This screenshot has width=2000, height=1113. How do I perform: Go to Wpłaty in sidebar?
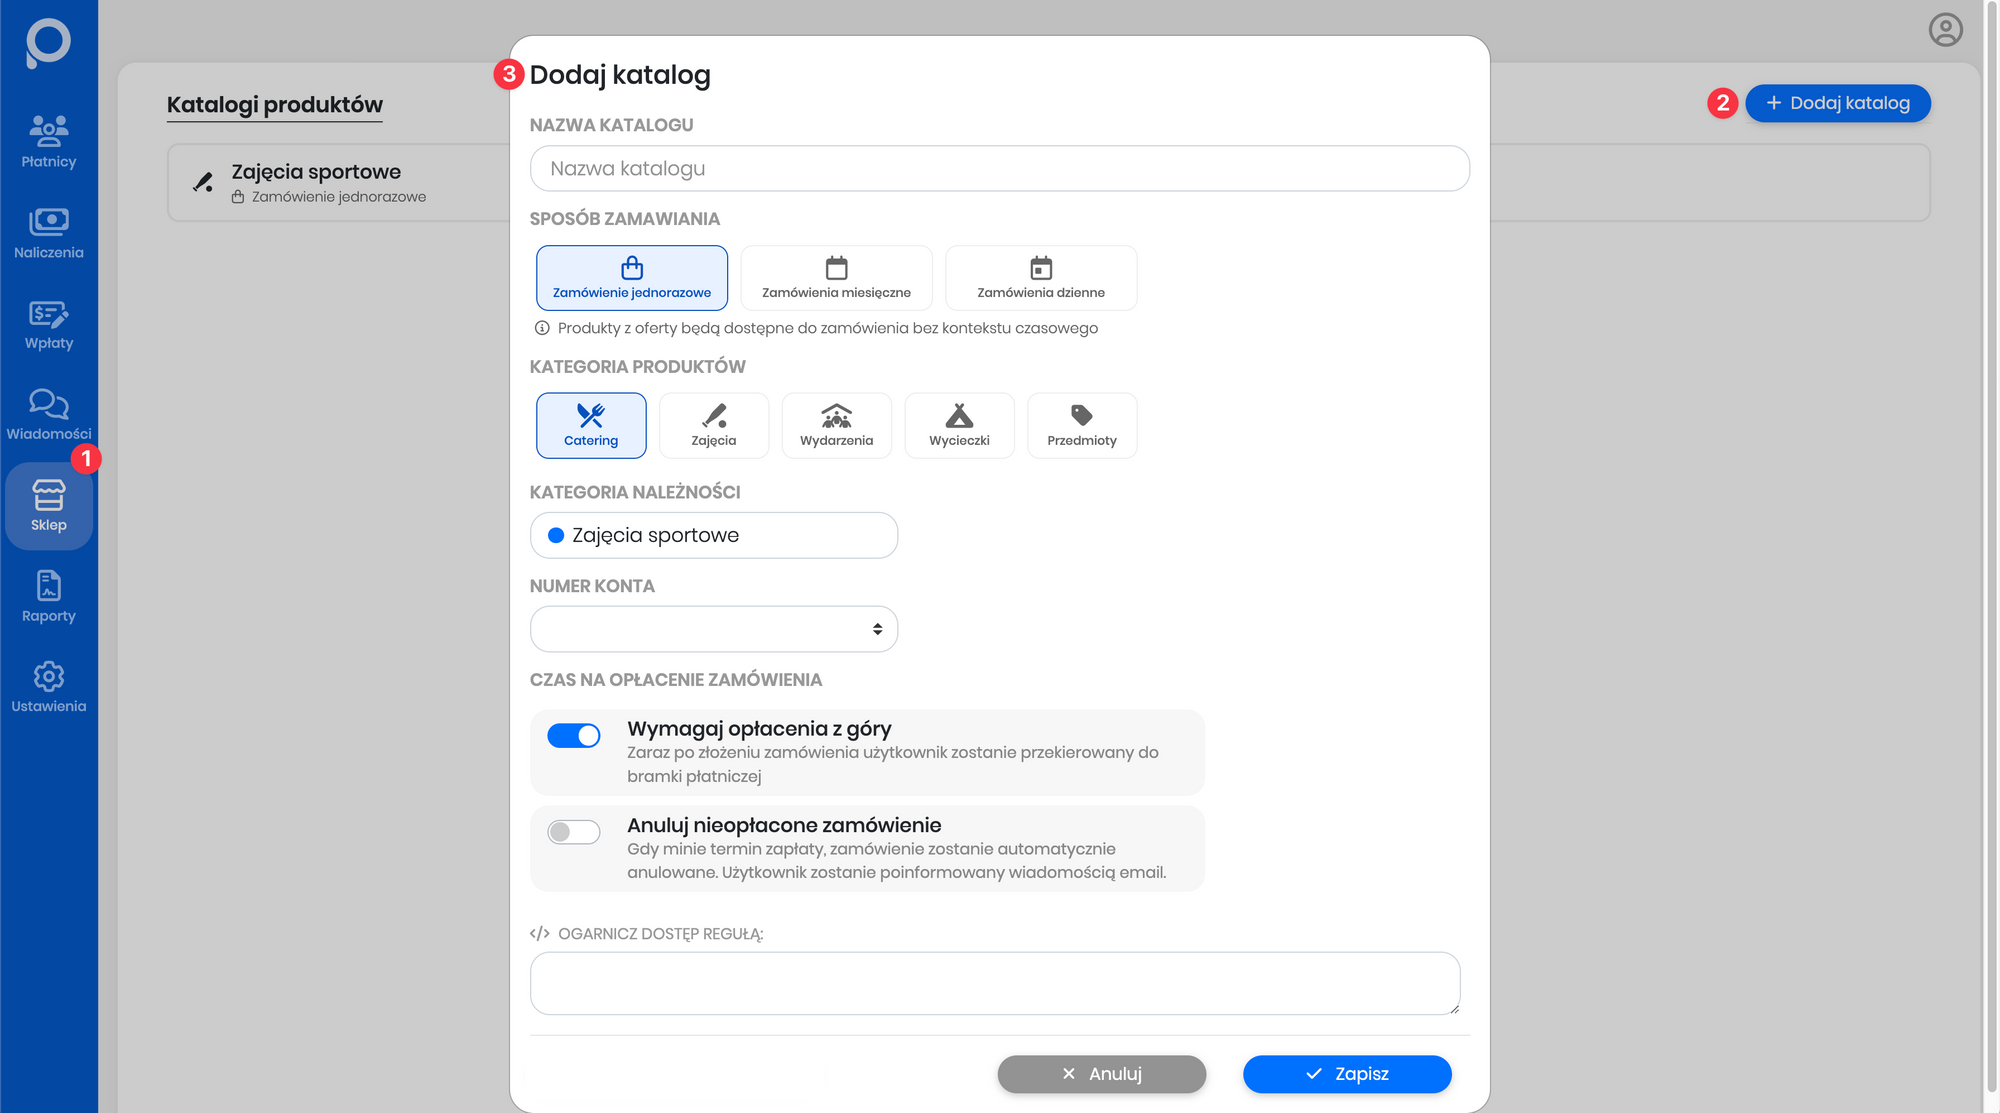tap(48, 323)
